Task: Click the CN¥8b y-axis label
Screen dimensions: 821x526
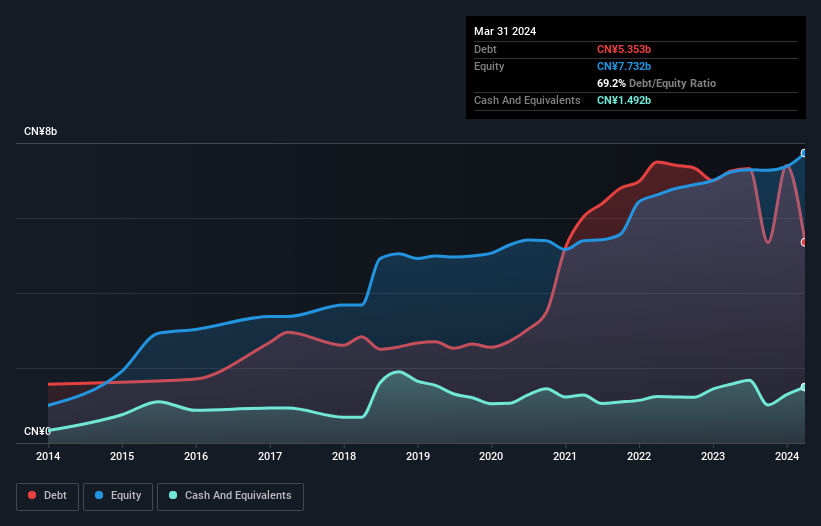Action: 40,131
